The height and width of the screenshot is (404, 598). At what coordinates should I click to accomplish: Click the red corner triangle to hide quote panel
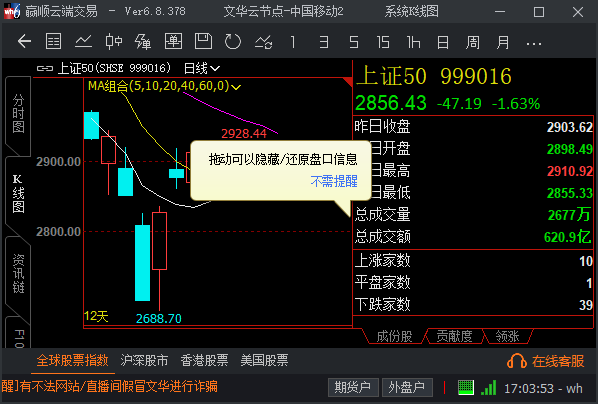[x=347, y=82]
